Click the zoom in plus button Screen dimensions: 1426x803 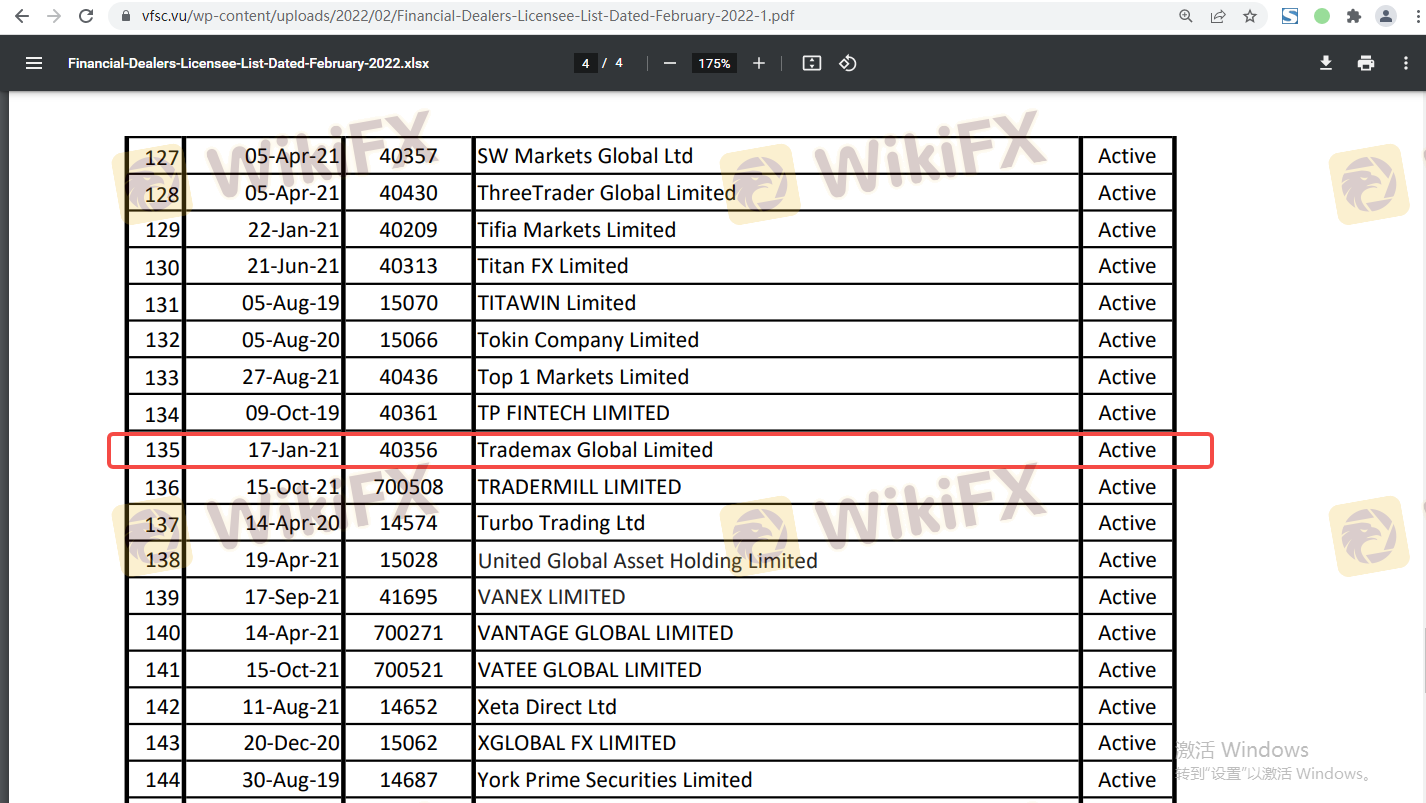(x=759, y=63)
